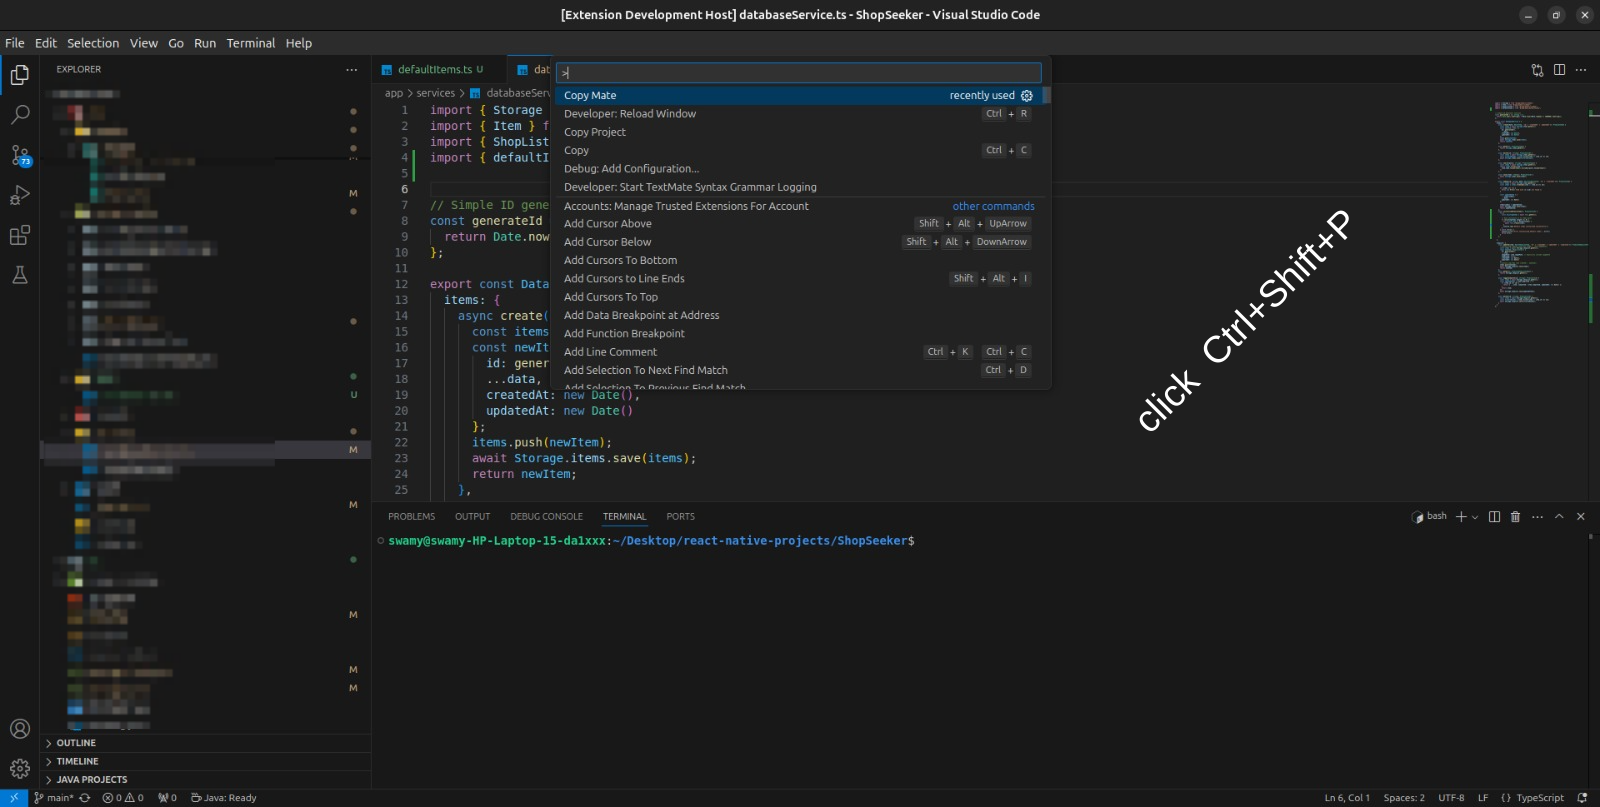
Task: Click app breadcrumb segment
Action: (394, 93)
